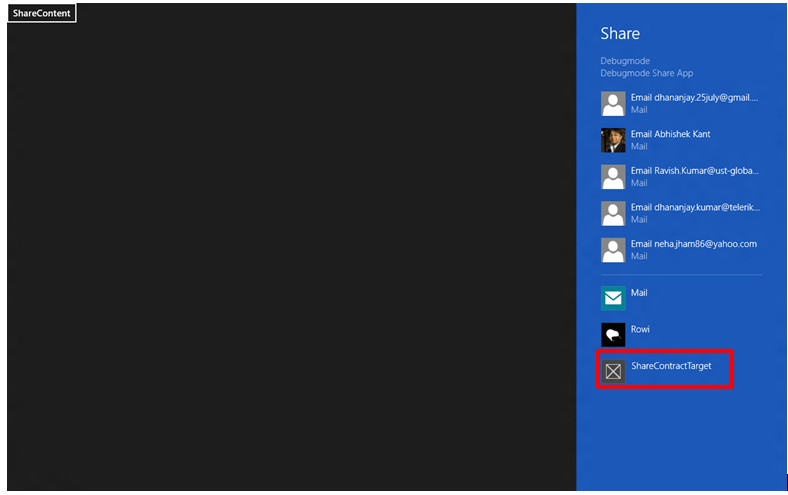Click the 'Debugmode Share App' description text
Viewport: 788px width, 495px height.
click(x=646, y=73)
